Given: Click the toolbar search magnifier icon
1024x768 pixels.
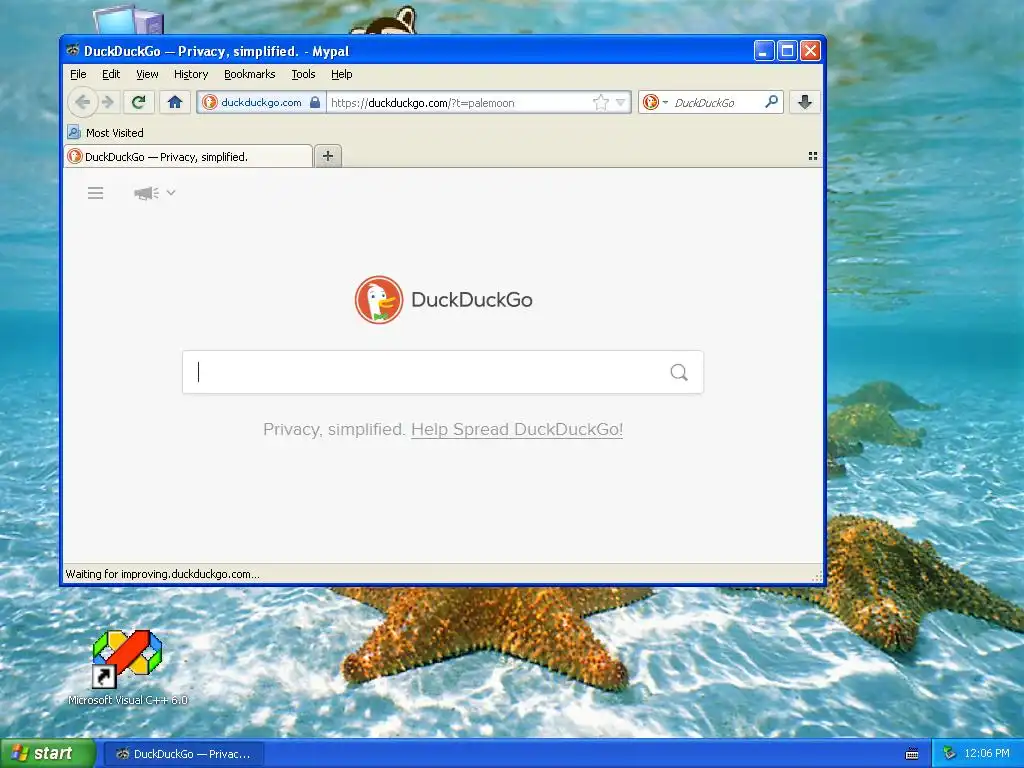Looking at the screenshot, I should 771,102.
